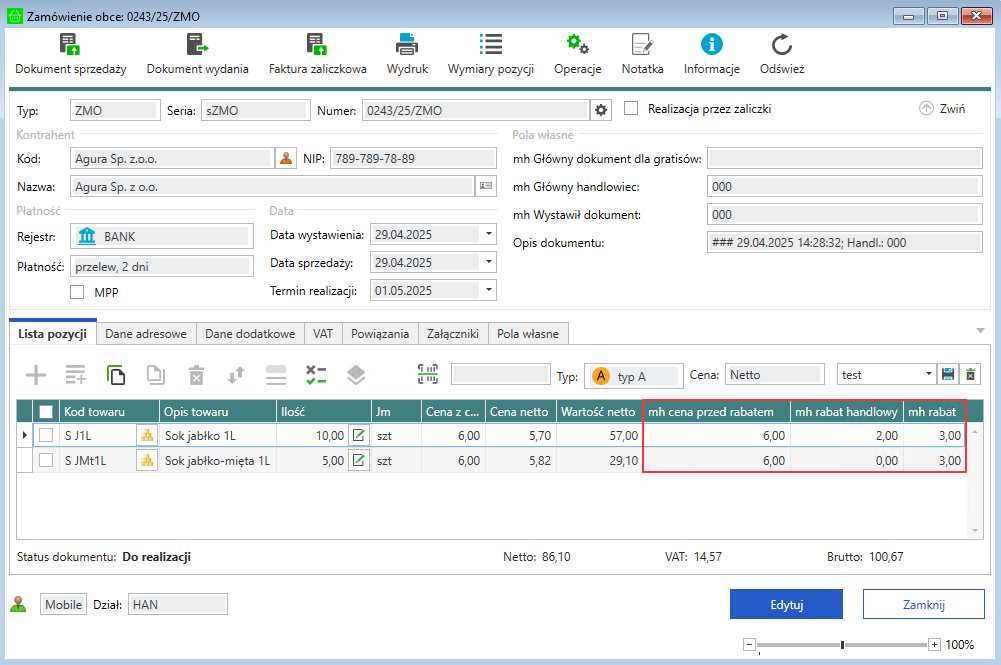Viewport: 1001px width, 665px height.
Task: Click the barcode scanner icon
Action: pyautogui.click(x=428, y=375)
